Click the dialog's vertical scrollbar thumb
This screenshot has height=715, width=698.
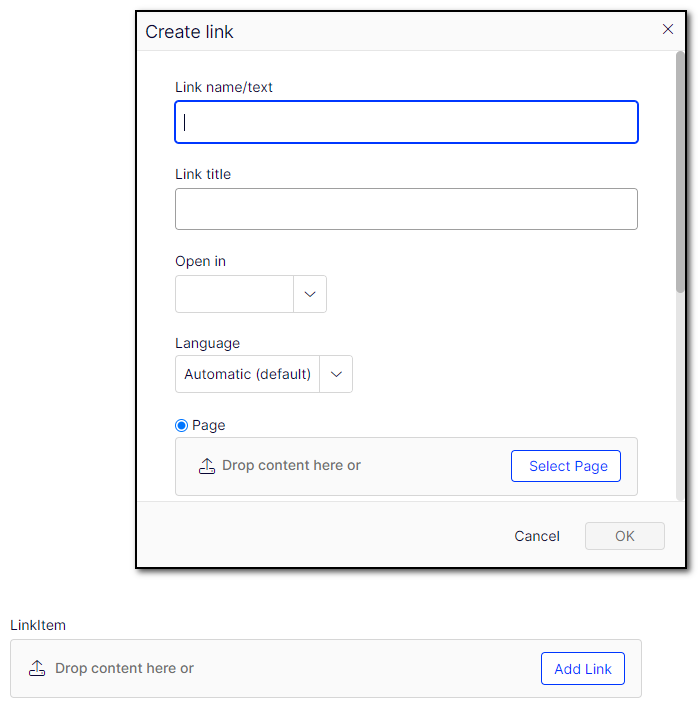680,172
